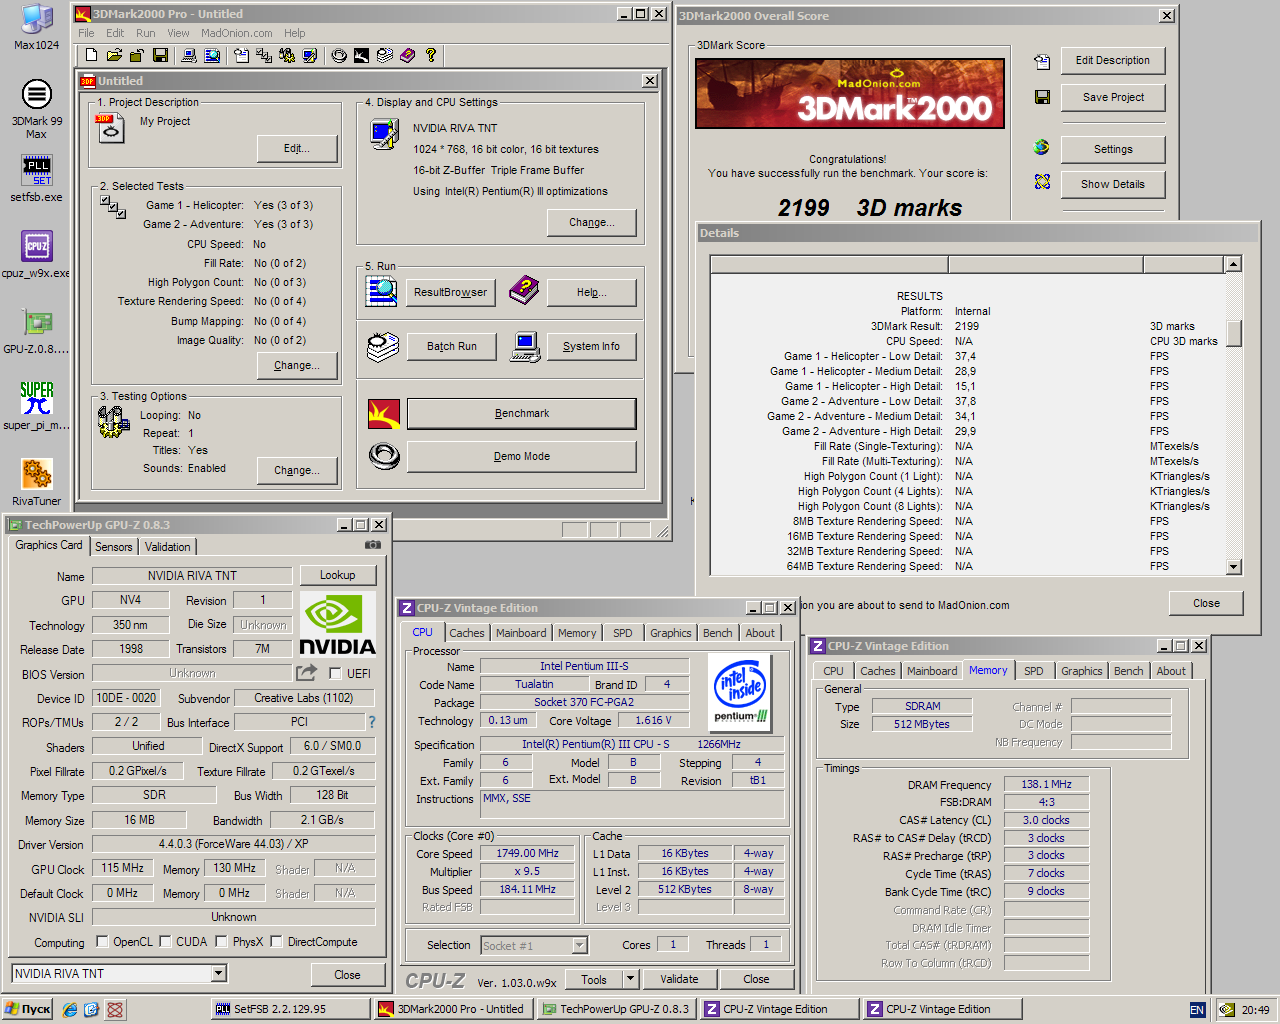Click the Display settings monitor toolbar icon
The height and width of the screenshot is (1024, 1280).
pyautogui.click(x=310, y=55)
